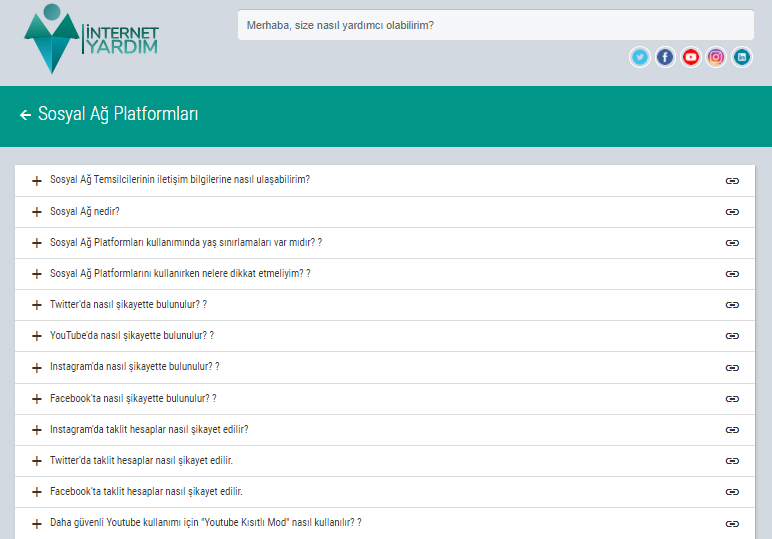Image resolution: width=772 pixels, height=539 pixels.
Task: Go back using arrow beside Sosyal Ağ Platformları
Action: click(x=25, y=115)
